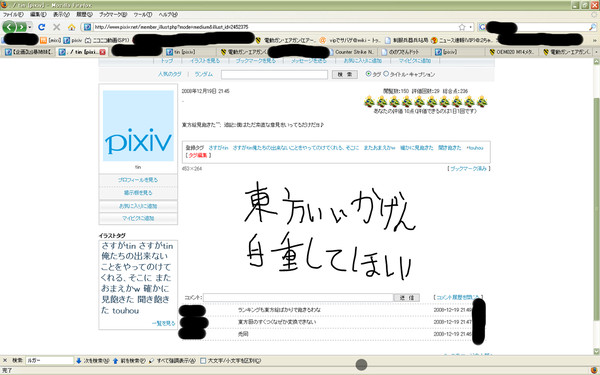Close the find bar with X icon
This screenshot has height=375, width=600.
(x=5, y=360)
